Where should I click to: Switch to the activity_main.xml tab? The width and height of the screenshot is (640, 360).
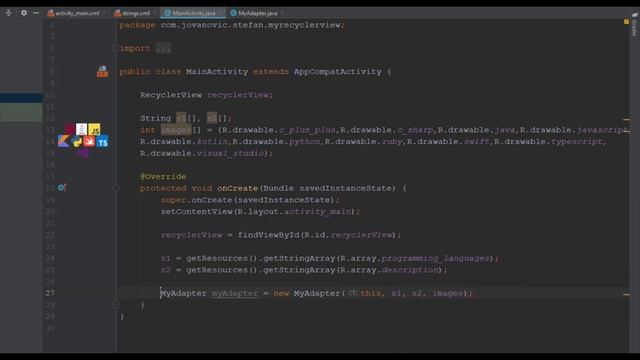click(x=77, y=13)
